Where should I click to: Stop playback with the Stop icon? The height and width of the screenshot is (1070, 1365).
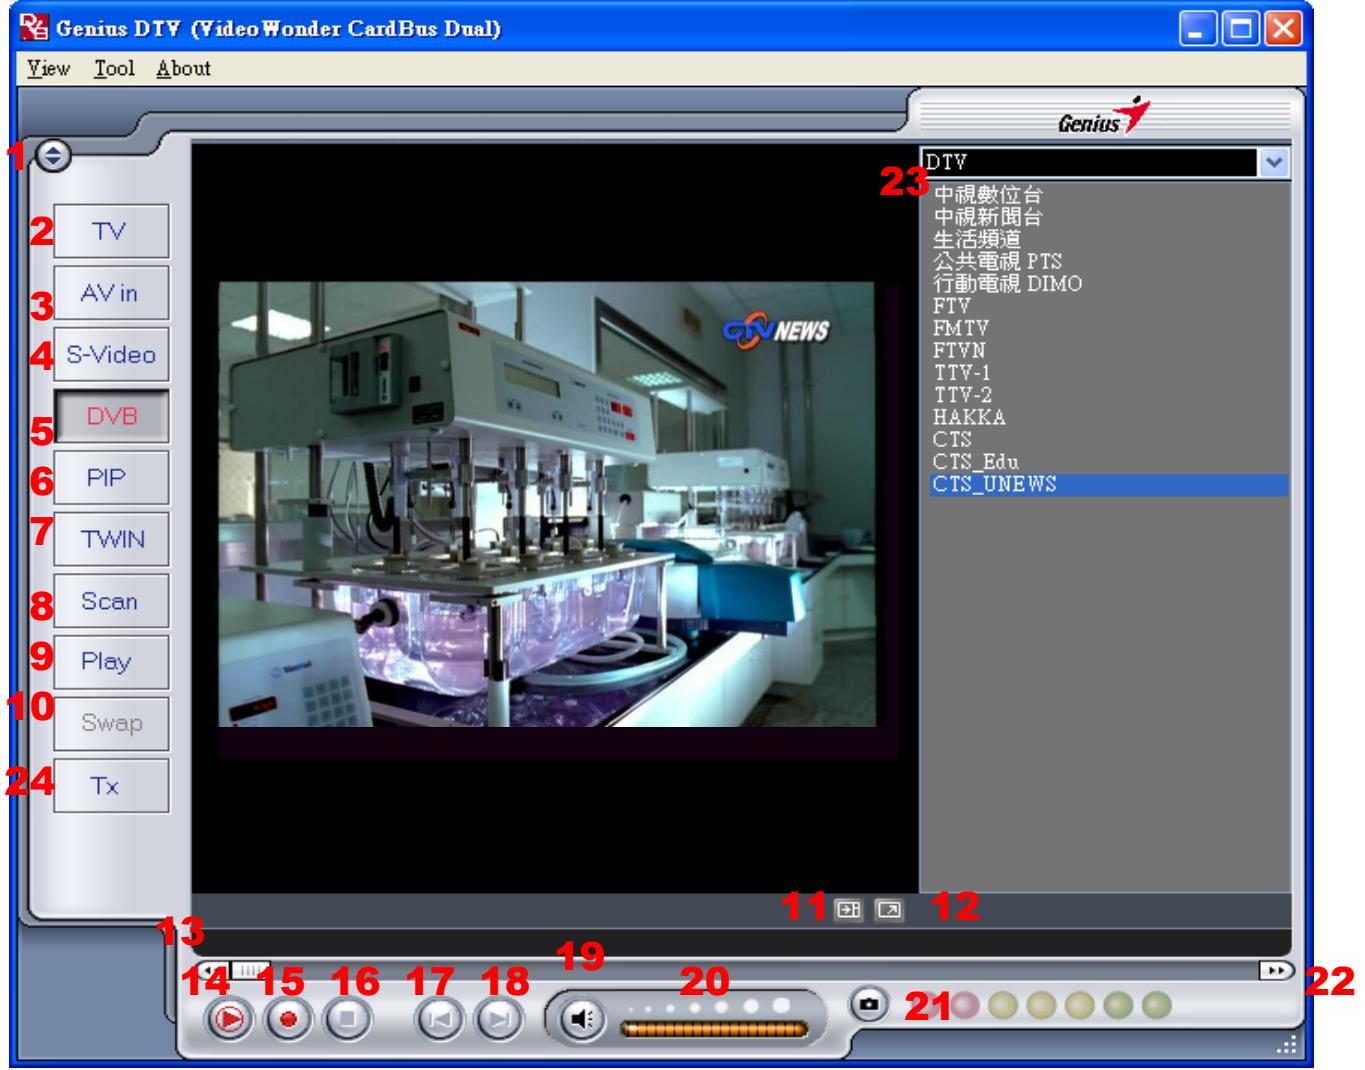coord(348,1019)
